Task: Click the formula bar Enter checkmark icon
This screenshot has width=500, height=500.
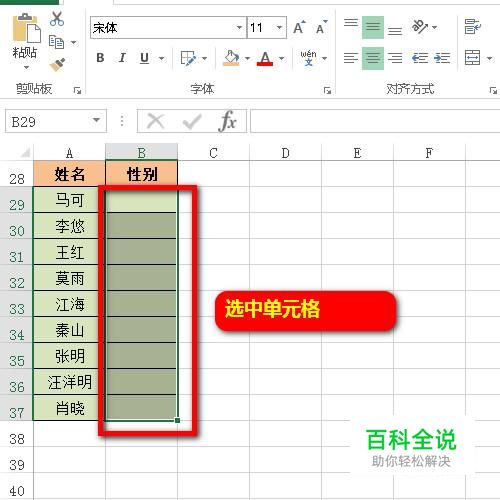Action: (192, 121)
